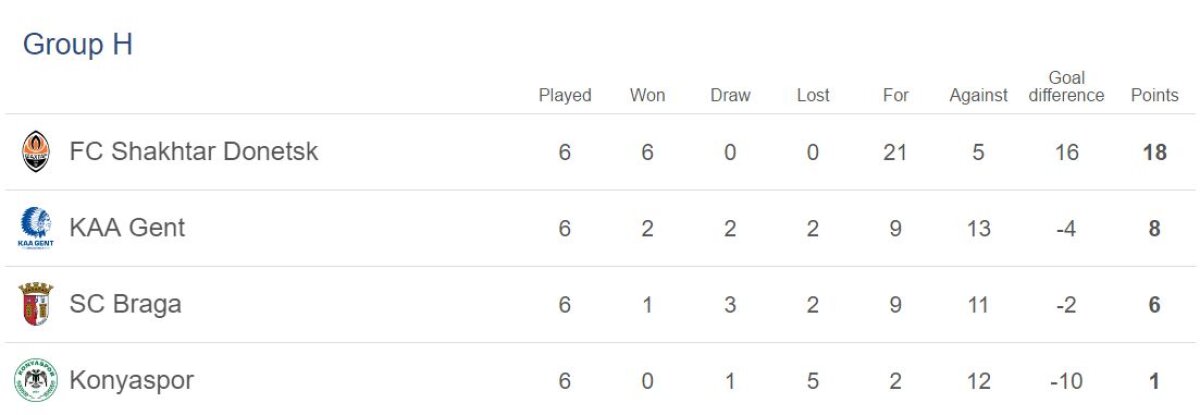Sort by Points column header
This screenshot has width=1200, height=415.
coord(1154,96)
